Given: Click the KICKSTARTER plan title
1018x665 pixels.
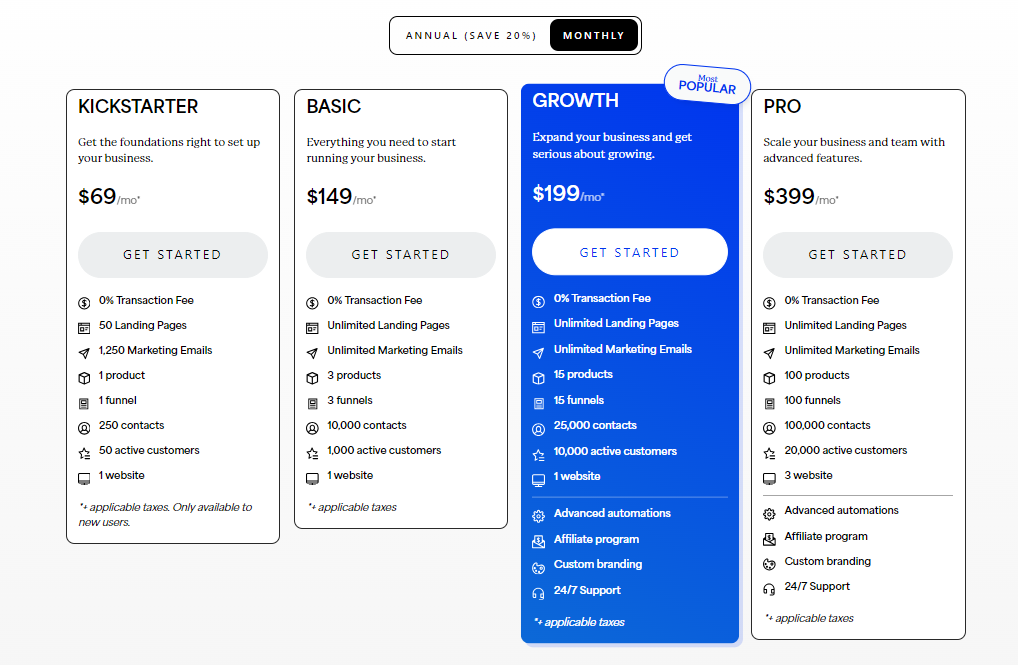Looking at the screenshot, I should pyautogui.click(x=138, y=107).
